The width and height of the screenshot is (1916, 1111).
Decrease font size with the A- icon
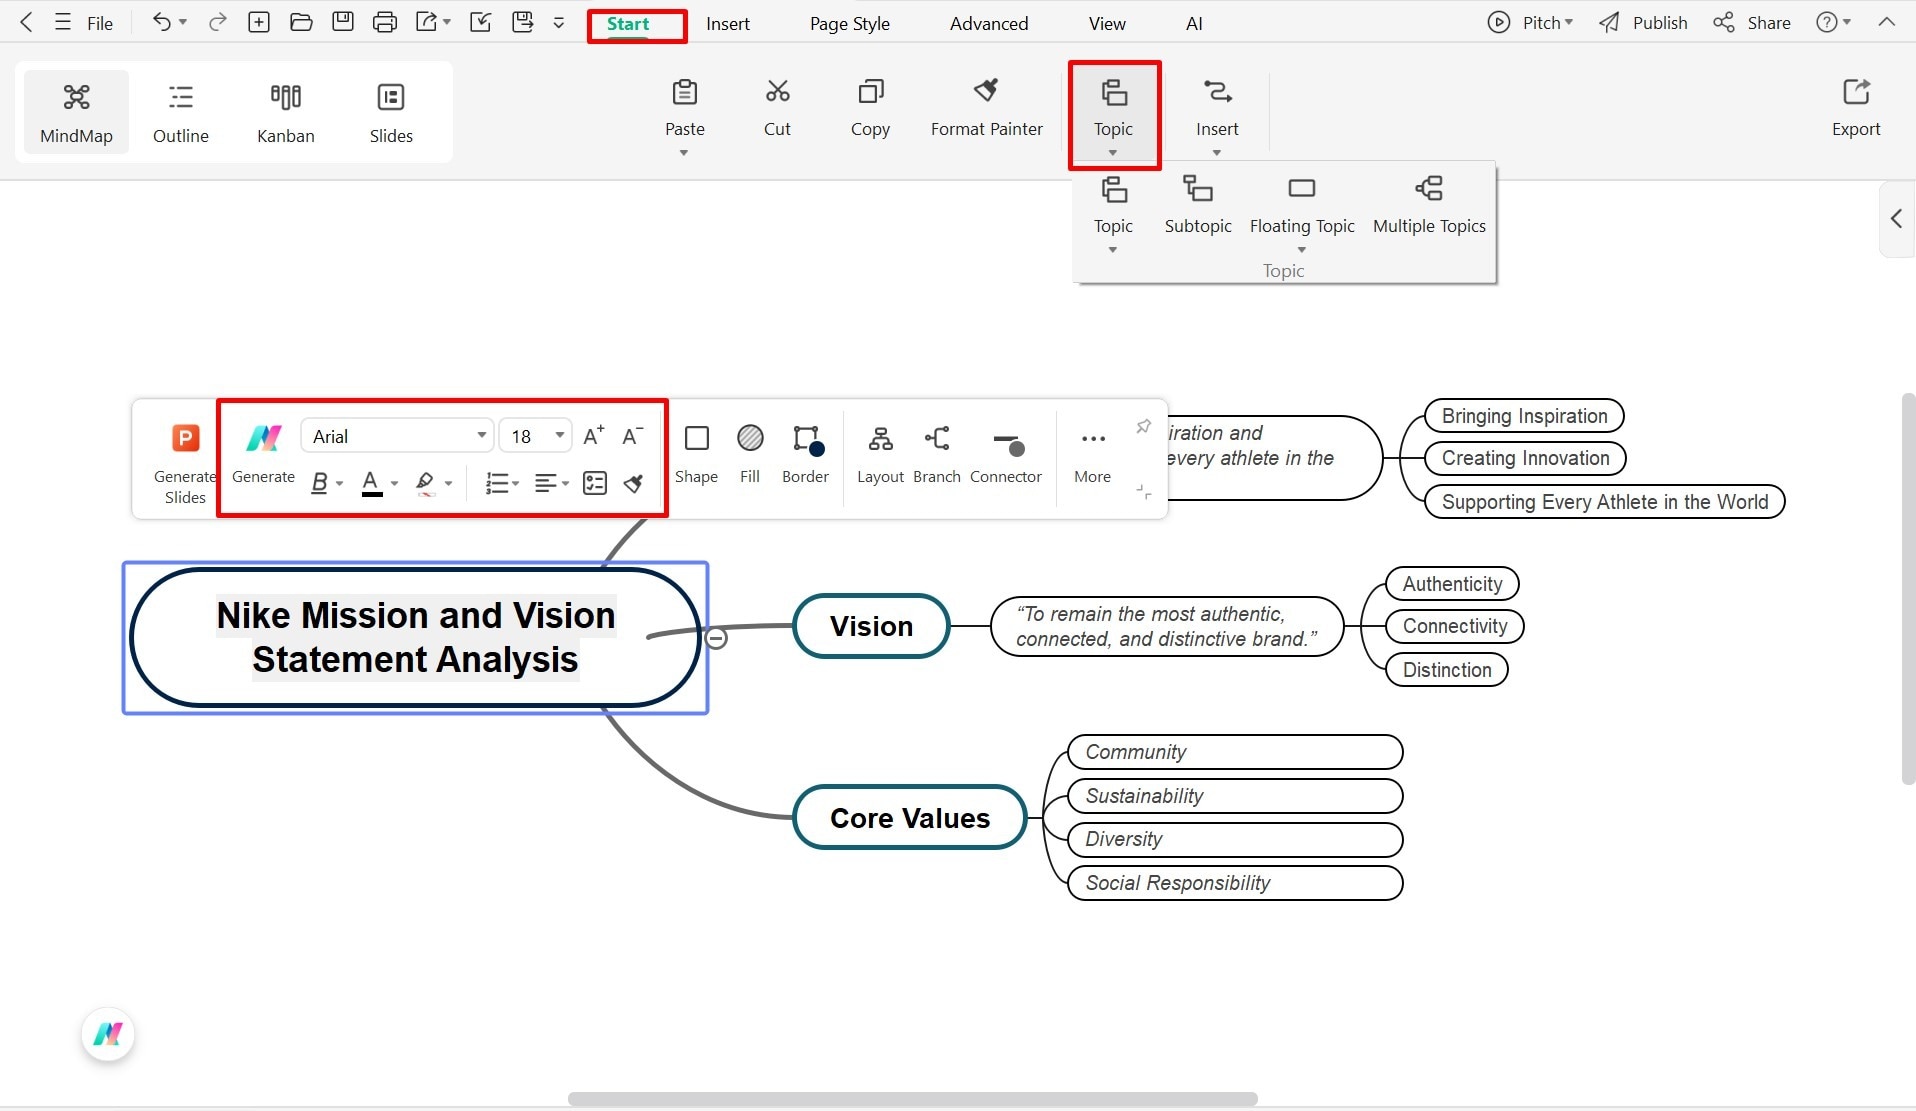click(632, 436)
